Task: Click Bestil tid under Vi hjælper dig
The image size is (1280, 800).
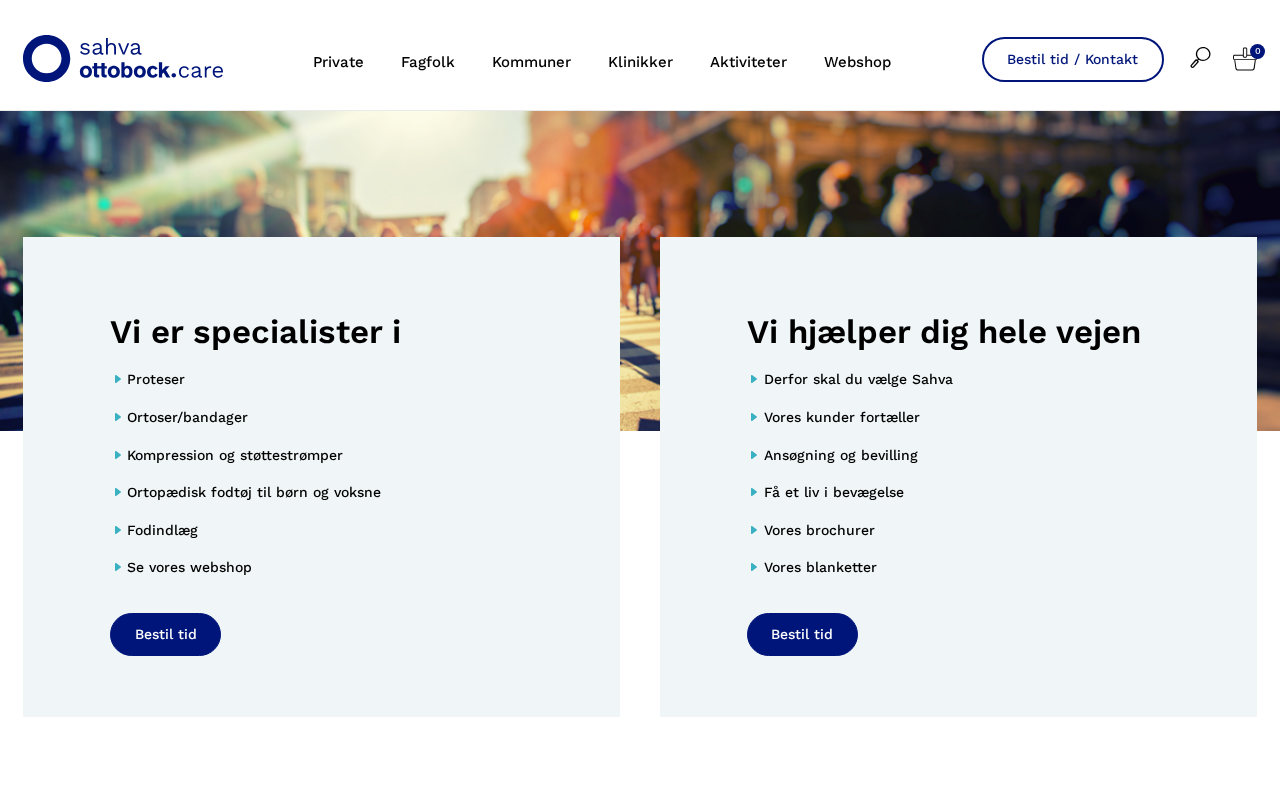Action: [802, 634]
